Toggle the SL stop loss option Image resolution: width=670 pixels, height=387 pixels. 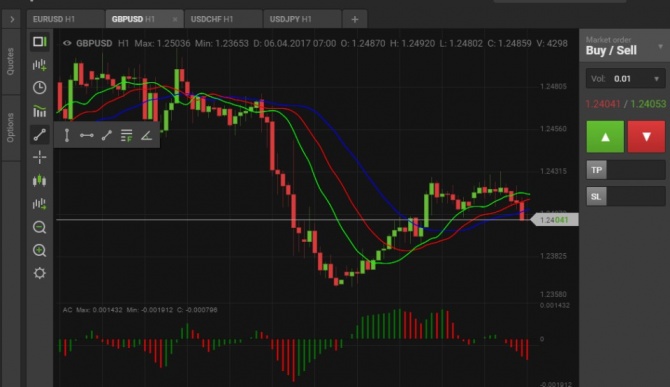[597, 196]
